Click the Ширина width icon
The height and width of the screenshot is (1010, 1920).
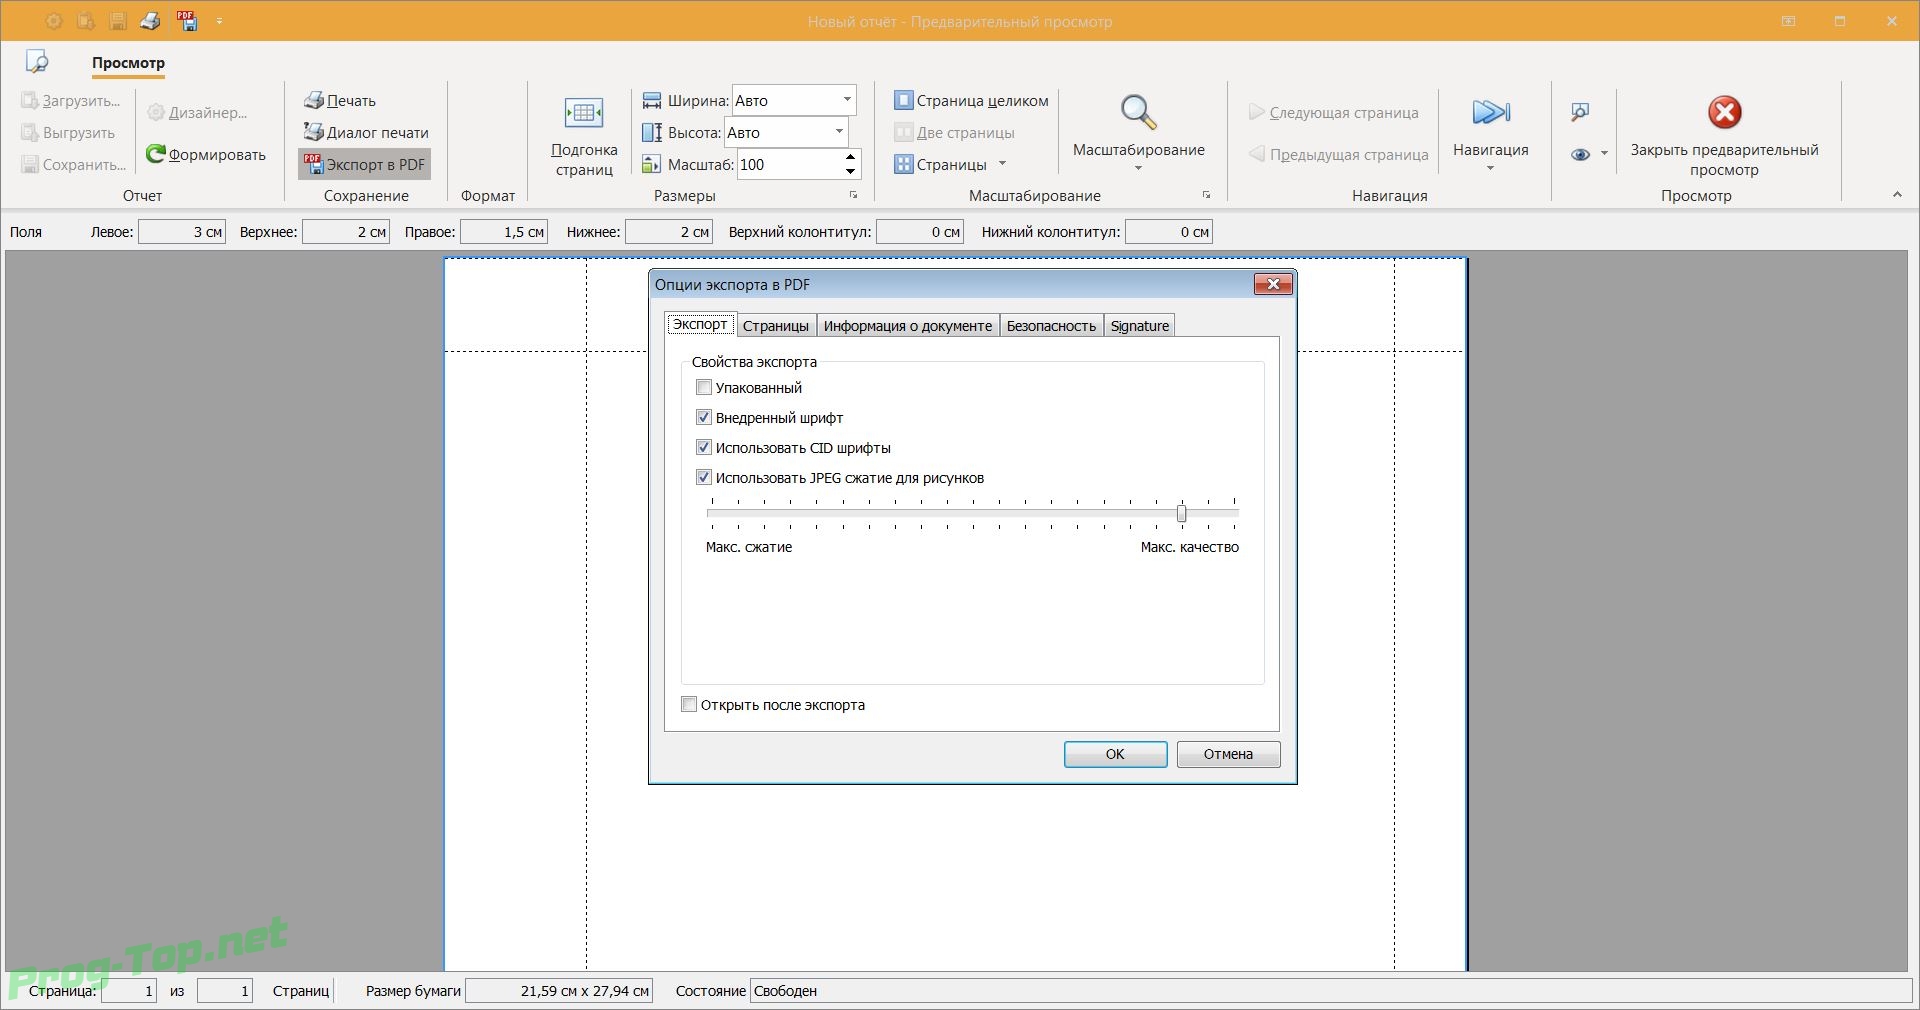click(652, 101)
